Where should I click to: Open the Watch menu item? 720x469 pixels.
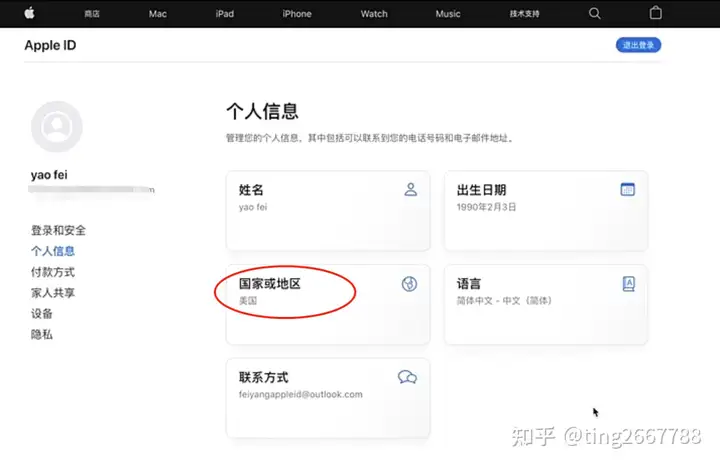[374, 14]
